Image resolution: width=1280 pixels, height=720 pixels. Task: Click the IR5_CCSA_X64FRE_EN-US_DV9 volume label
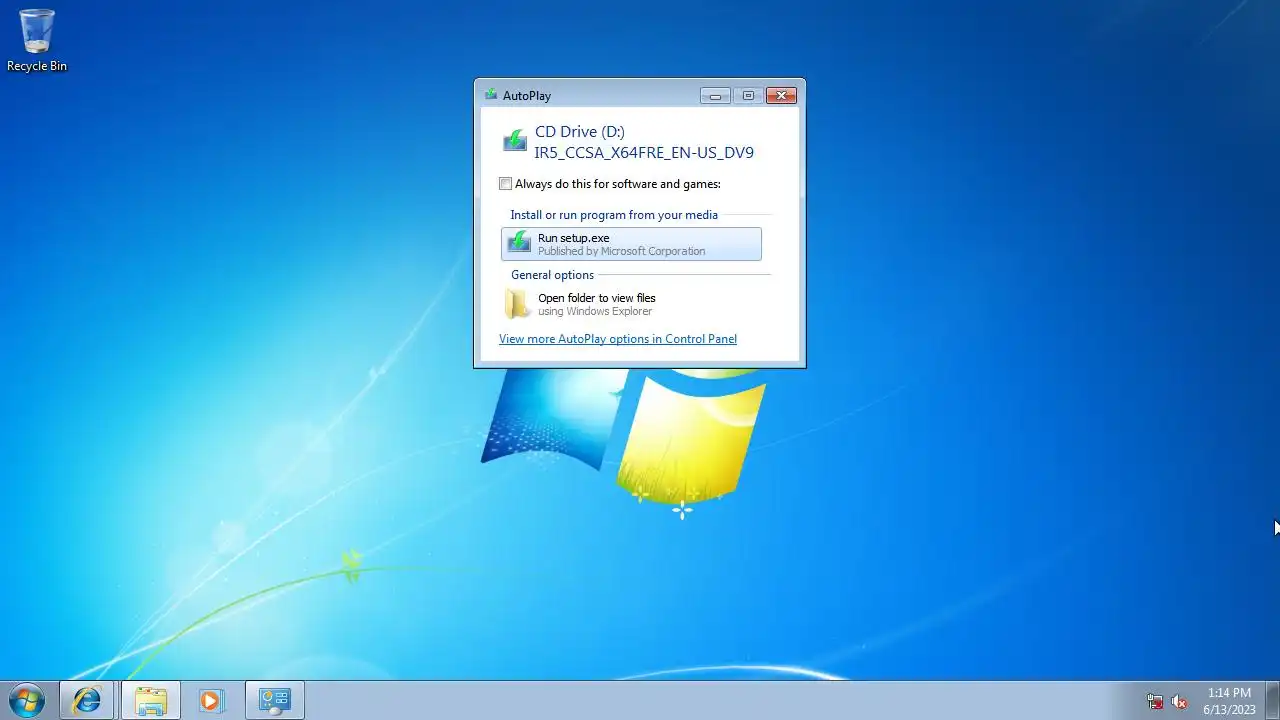click(644, 153)
